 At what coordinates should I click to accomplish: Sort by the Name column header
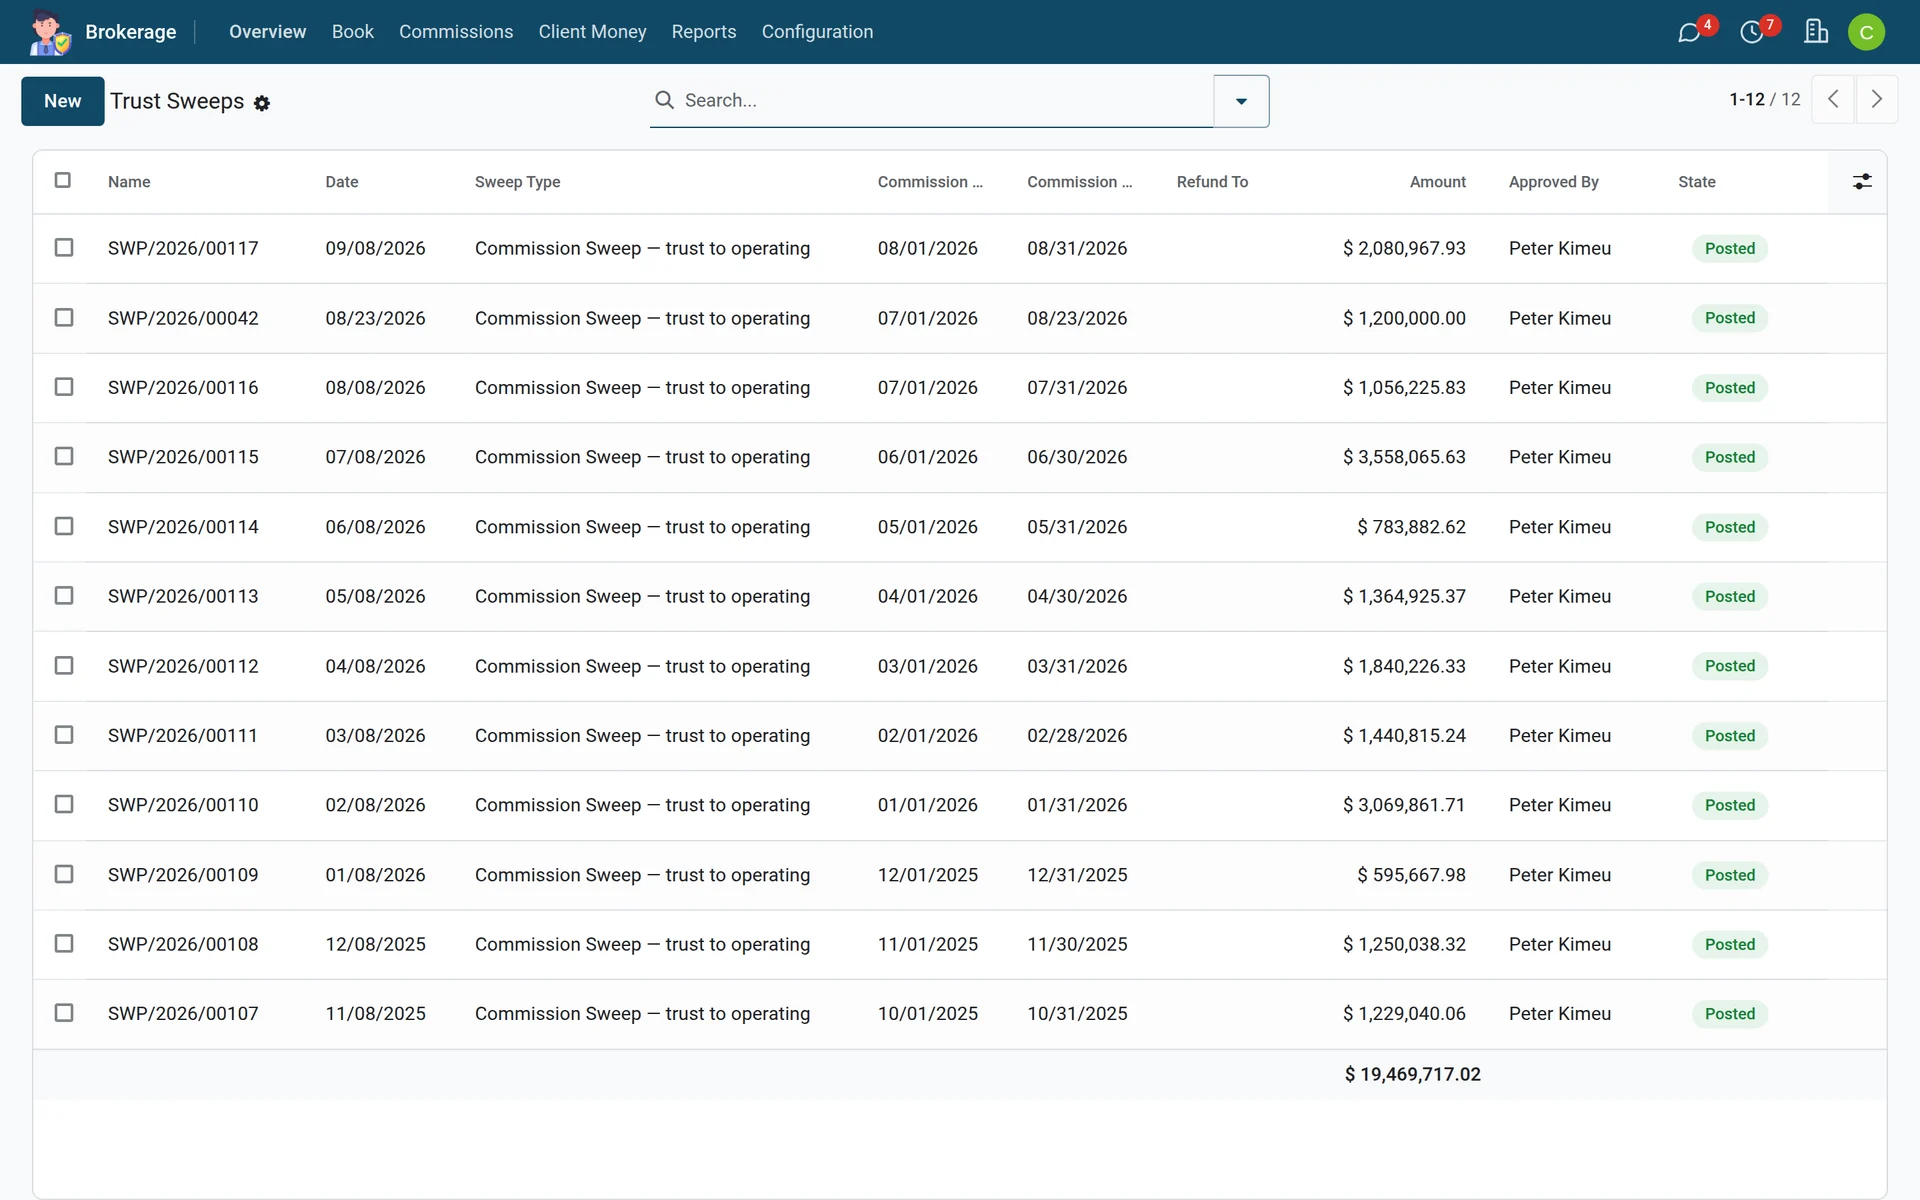point(129,182)
